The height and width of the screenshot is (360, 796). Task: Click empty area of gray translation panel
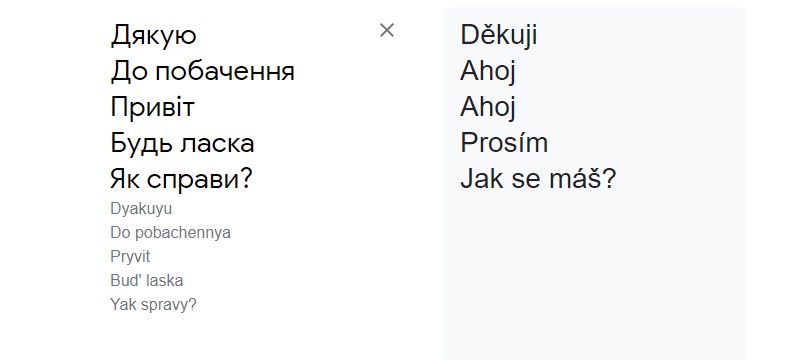click(594, 274)
